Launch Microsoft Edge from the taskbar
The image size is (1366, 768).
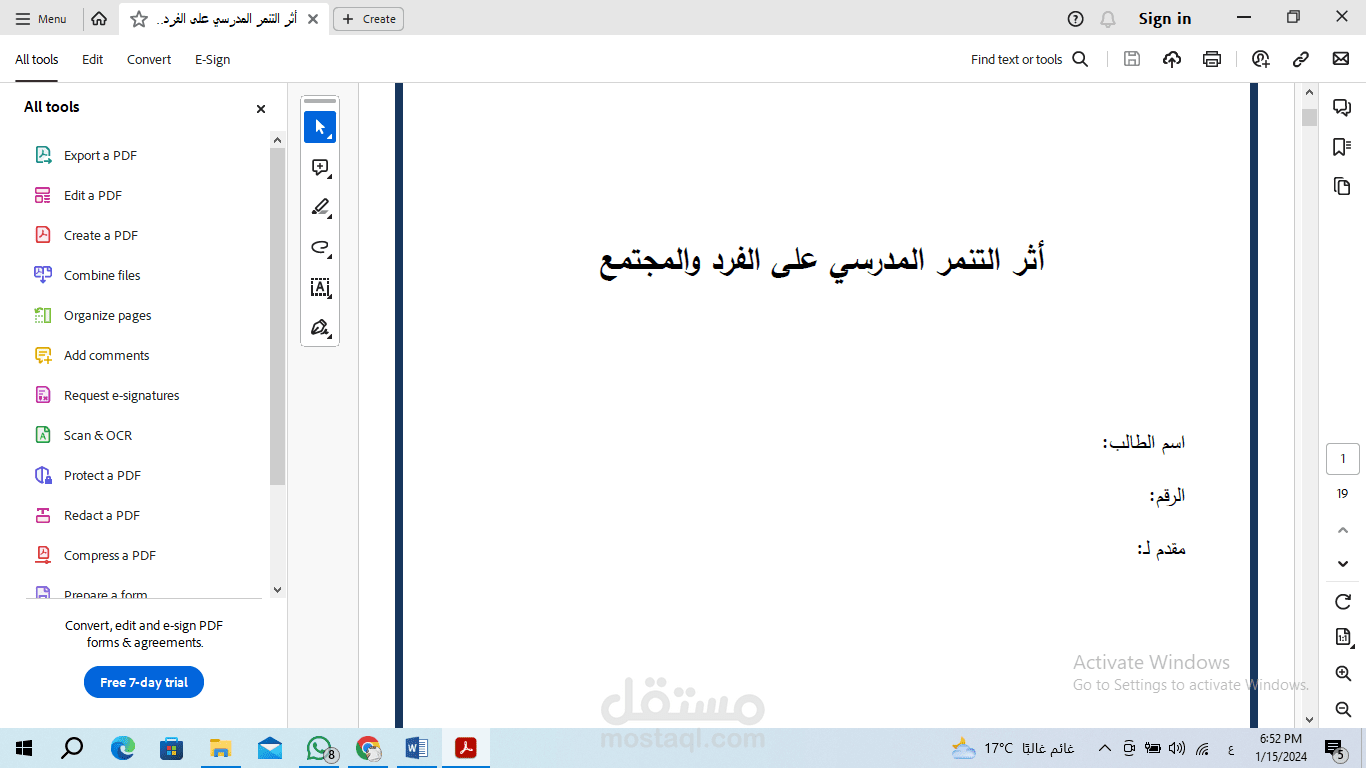coord(122,748)
